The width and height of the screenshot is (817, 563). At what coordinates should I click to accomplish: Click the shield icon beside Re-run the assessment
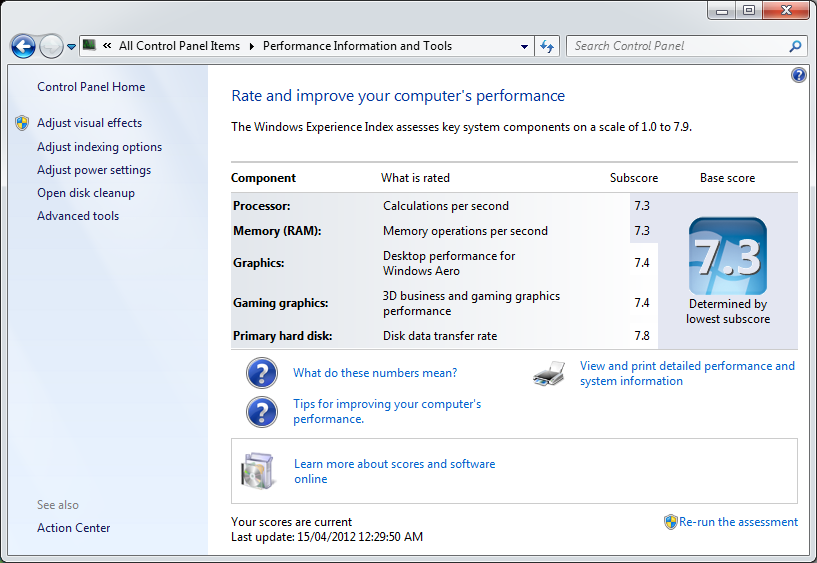[671, 522]
